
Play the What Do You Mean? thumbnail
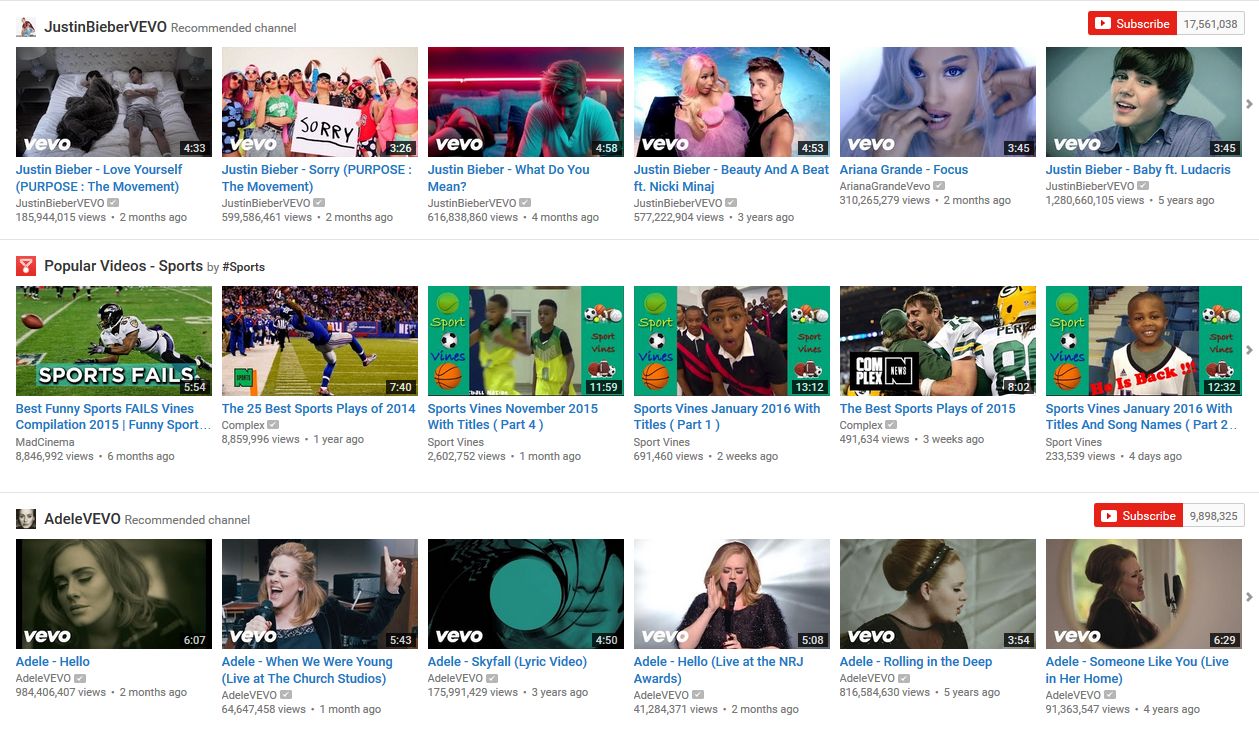[x=526, y=102]
